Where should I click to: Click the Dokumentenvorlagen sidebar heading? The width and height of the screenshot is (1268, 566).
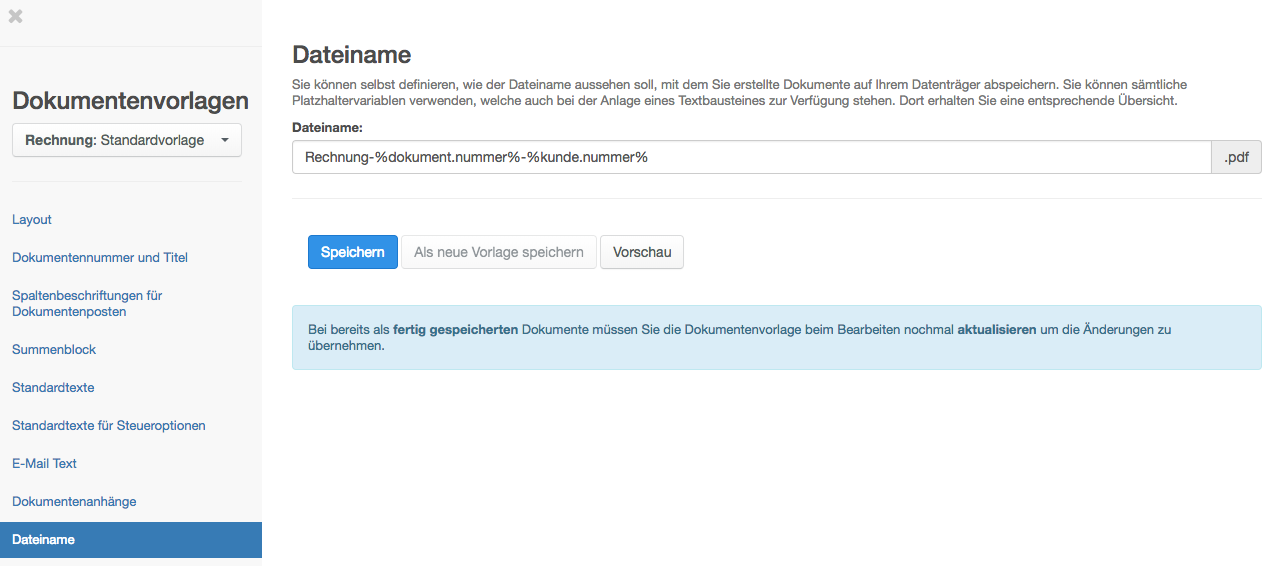(x=130, y=101)
